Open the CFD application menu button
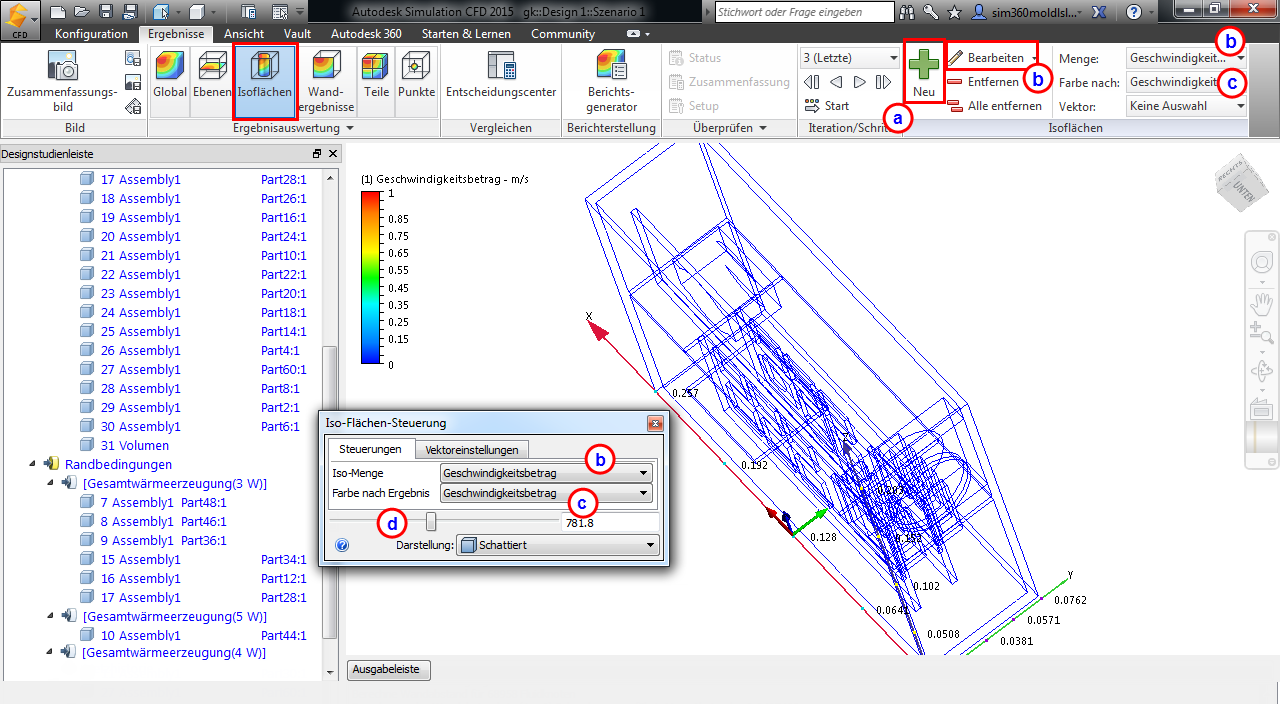The height and width of the screenshot is (704, 1280). pos(20,19)
